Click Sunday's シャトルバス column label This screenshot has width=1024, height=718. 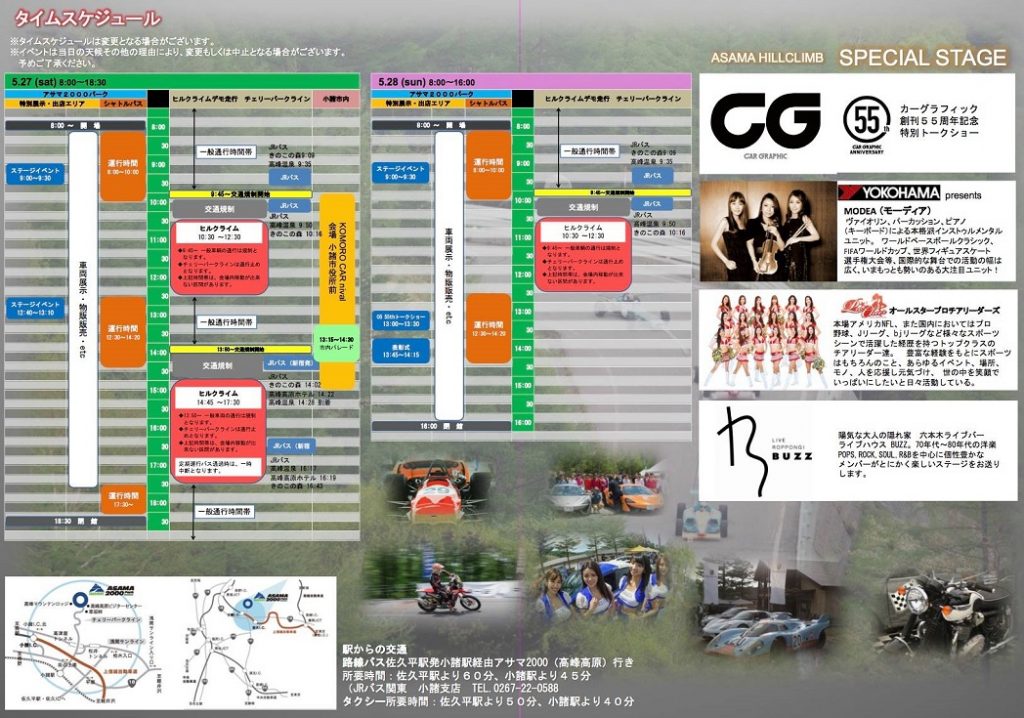pyautogui.click(x=488, y=103)
